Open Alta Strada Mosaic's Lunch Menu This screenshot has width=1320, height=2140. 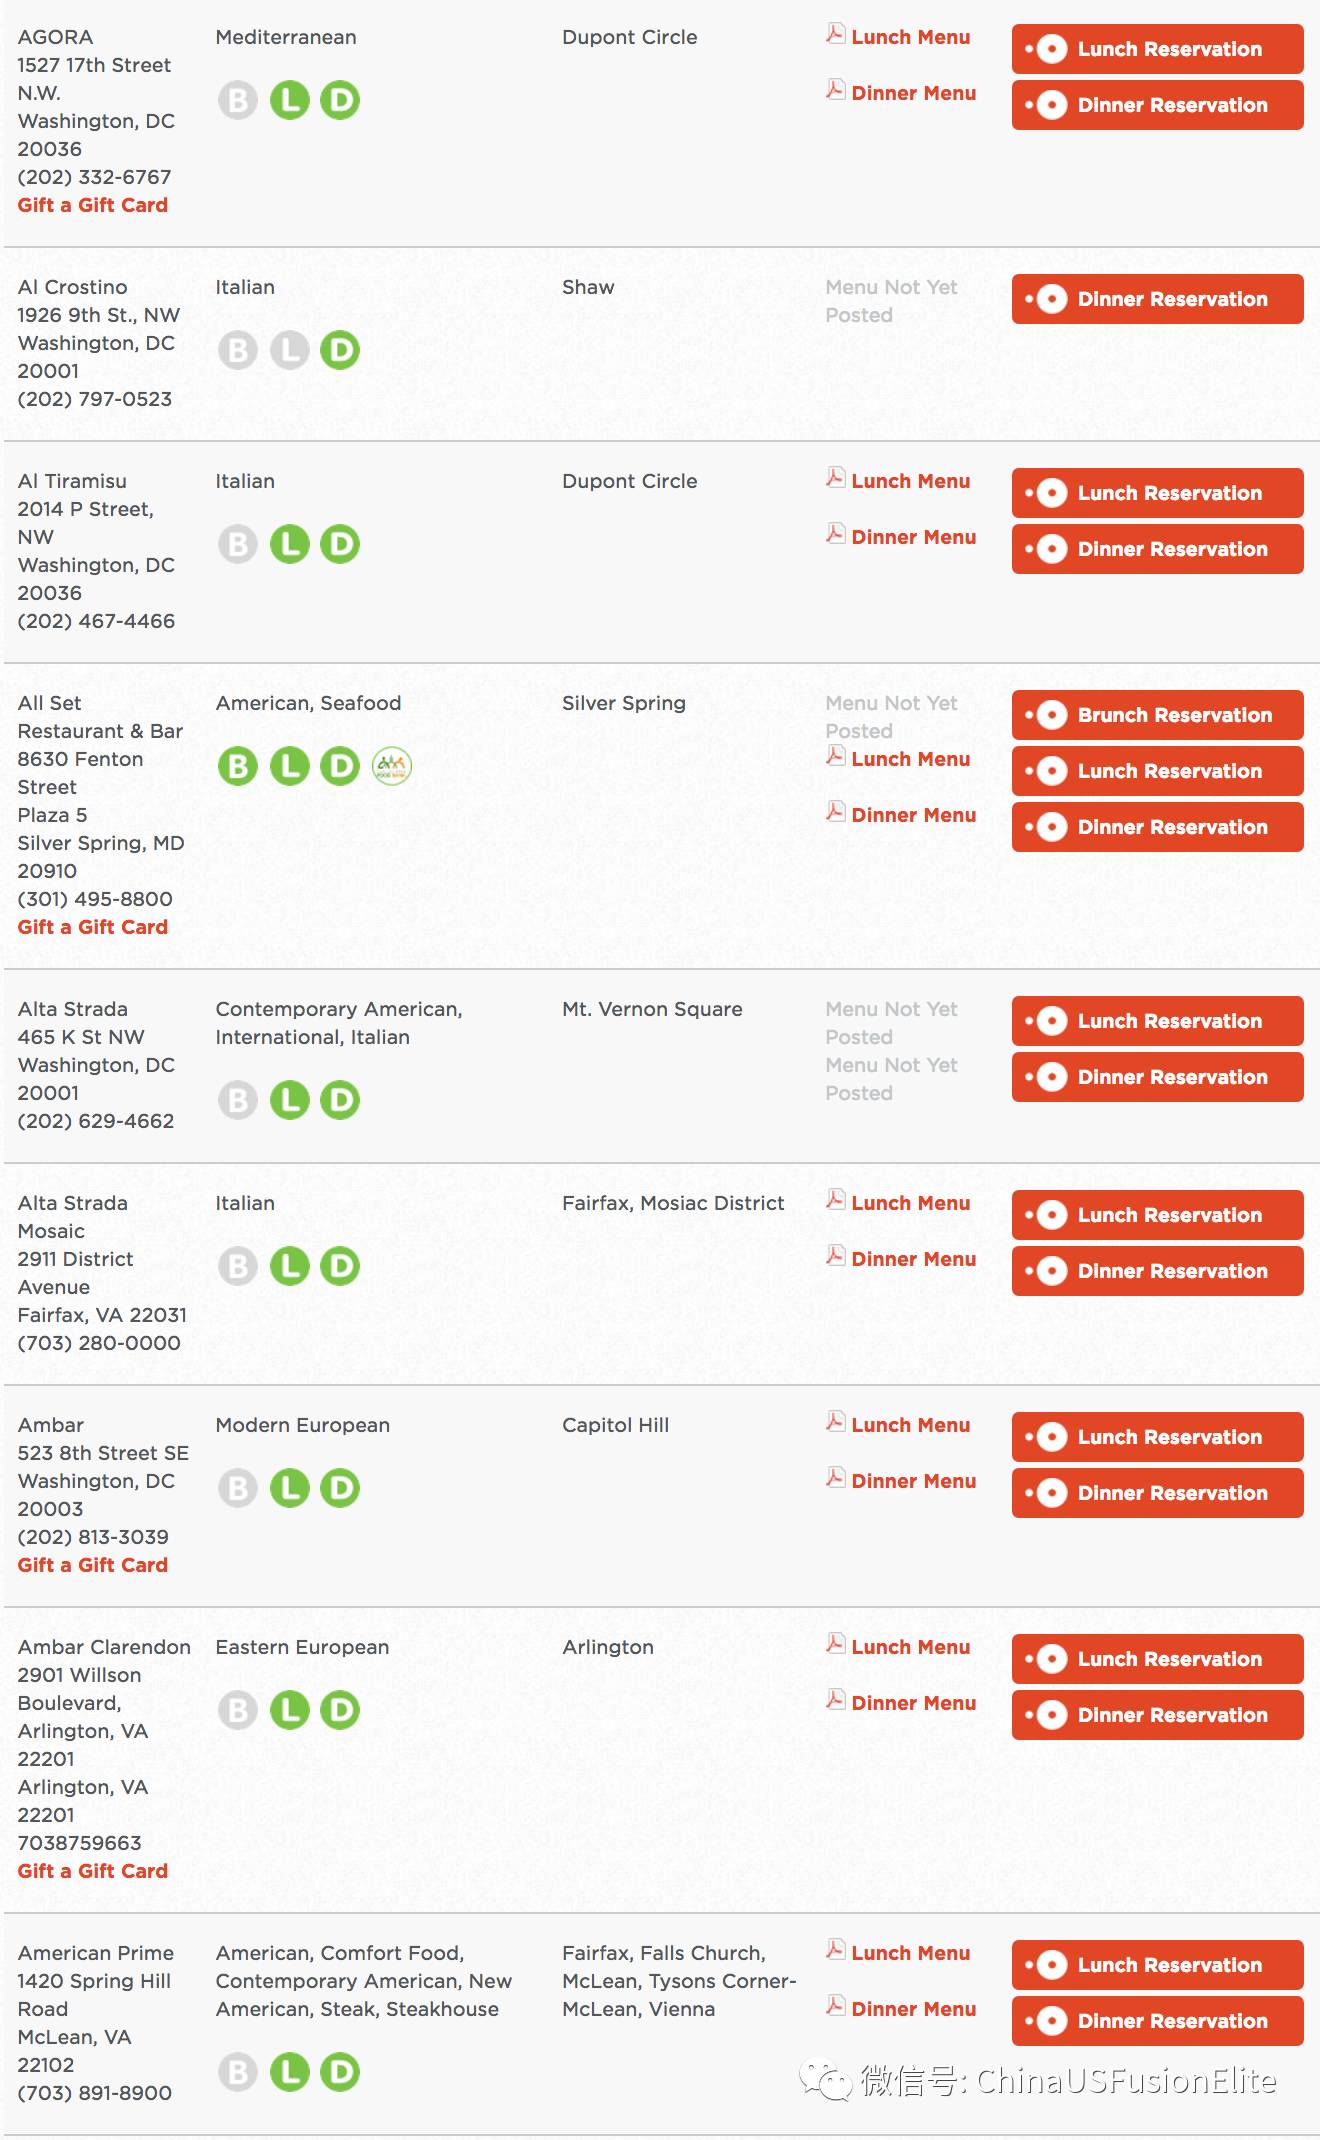click(x=910, y=1203)
